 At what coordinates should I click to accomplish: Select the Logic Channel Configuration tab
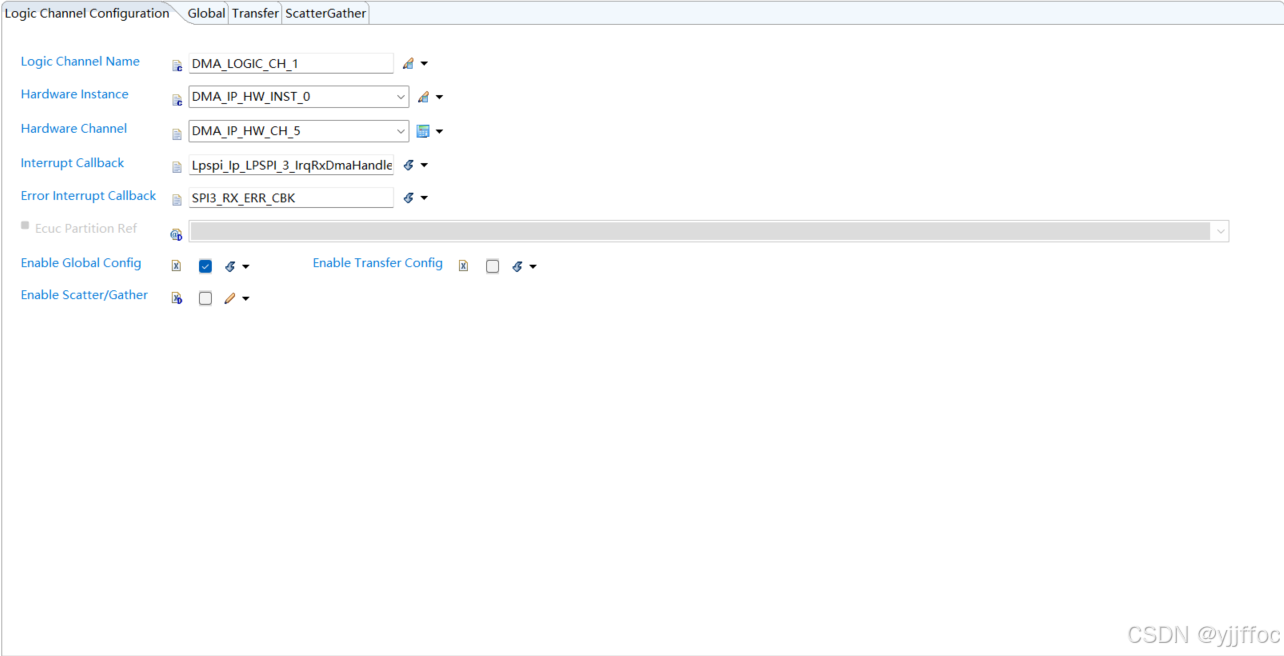click(x=87, y=13)
